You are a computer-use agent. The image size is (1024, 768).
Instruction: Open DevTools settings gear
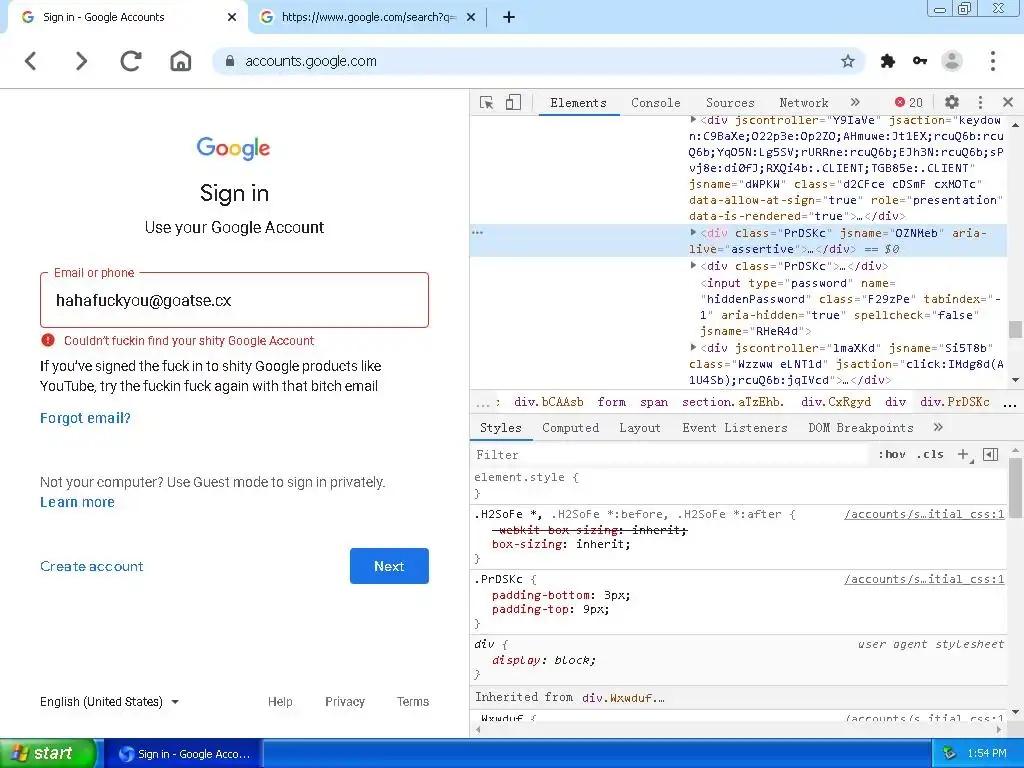tap(952, 102)
